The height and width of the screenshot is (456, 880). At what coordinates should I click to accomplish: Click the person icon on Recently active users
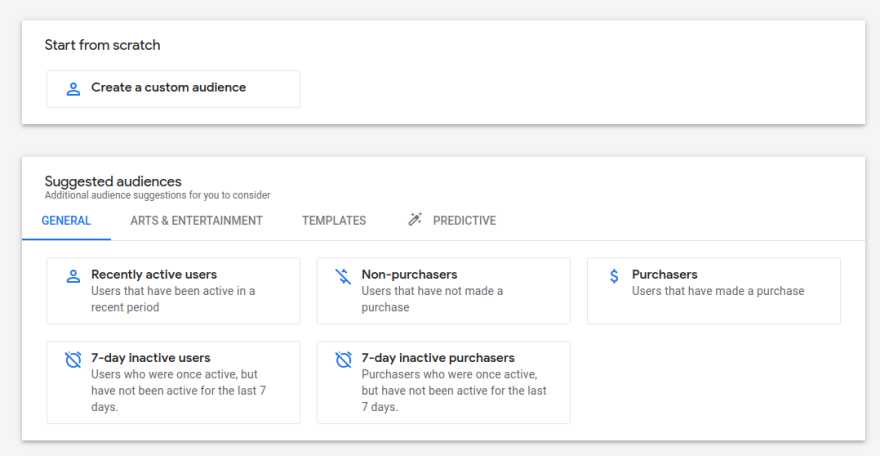click(73, 276)
